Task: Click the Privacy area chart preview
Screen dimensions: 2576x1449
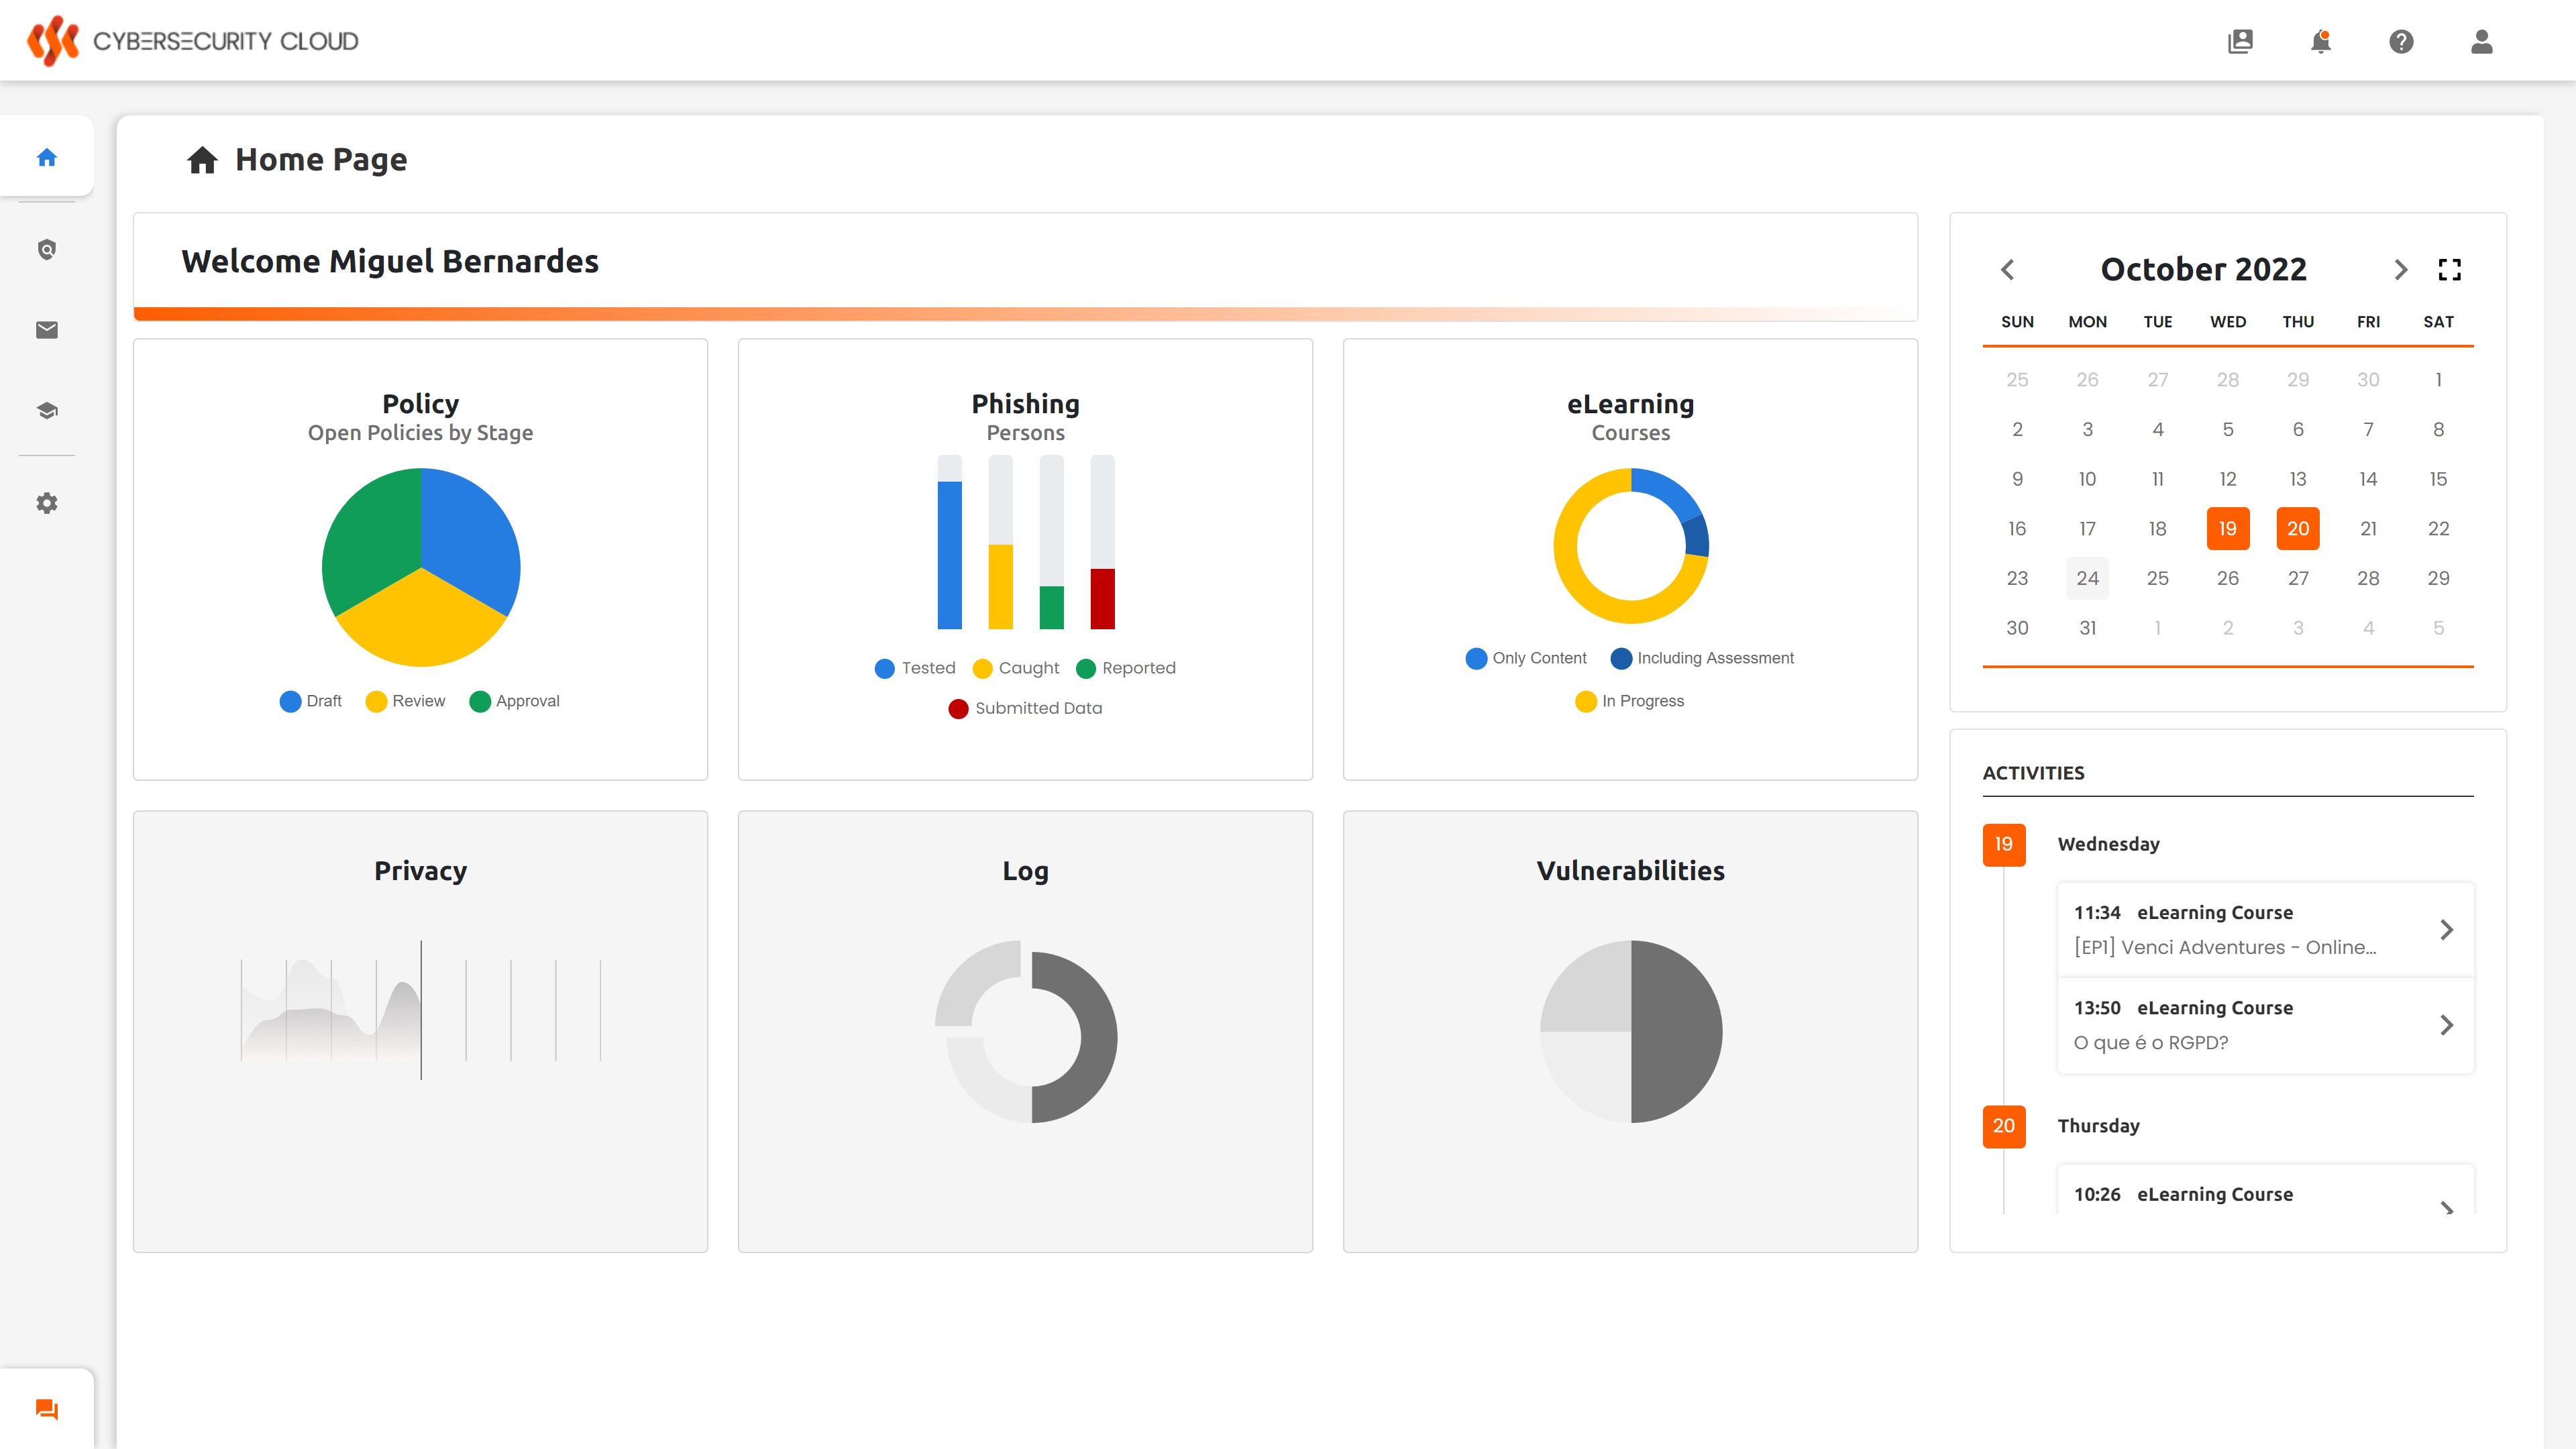Action: pyautogui.click(x=420, y=1010)
